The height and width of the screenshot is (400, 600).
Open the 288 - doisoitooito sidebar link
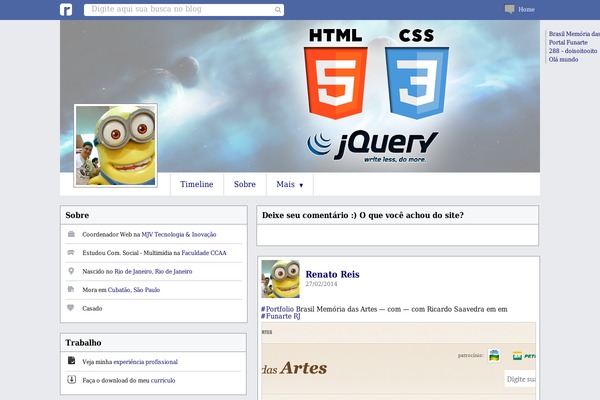[x=573, y=51]
